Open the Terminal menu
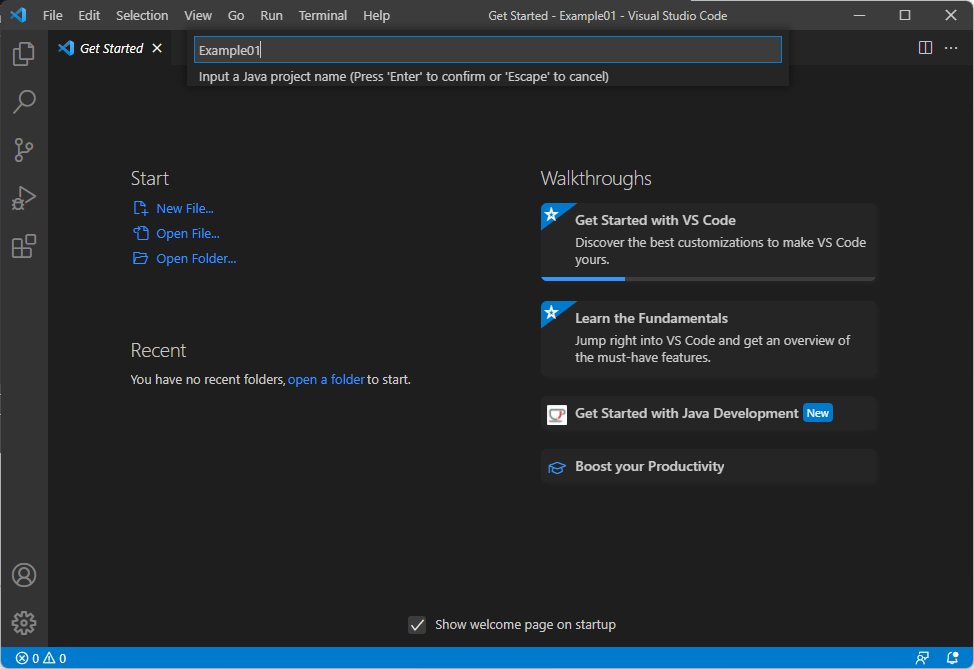The height and width of the screenshot is (669, 974). click(322, 16)
